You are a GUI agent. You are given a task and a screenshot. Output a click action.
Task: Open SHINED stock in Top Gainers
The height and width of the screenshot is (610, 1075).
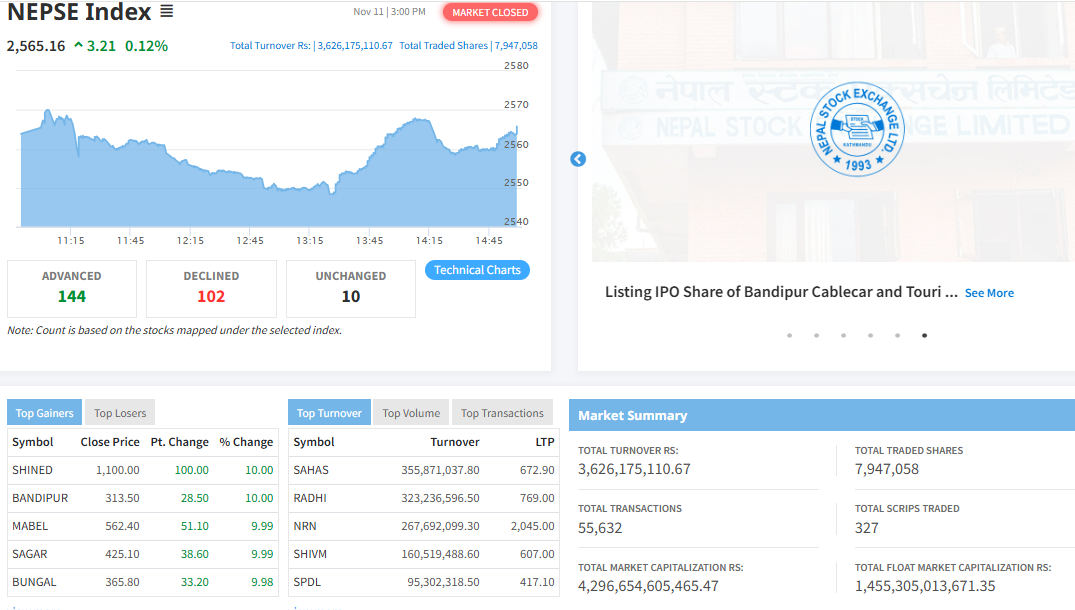click(33, 470)
